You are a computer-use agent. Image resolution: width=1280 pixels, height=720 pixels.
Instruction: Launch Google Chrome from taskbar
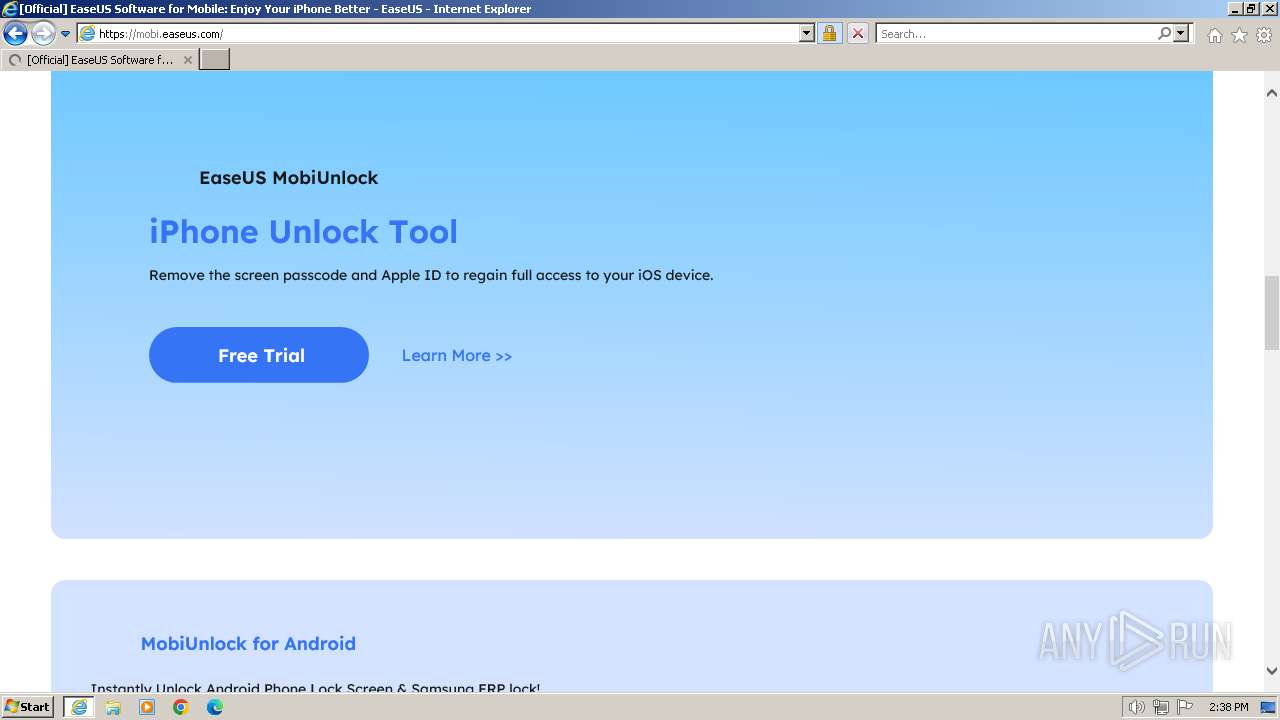point(181,707)
